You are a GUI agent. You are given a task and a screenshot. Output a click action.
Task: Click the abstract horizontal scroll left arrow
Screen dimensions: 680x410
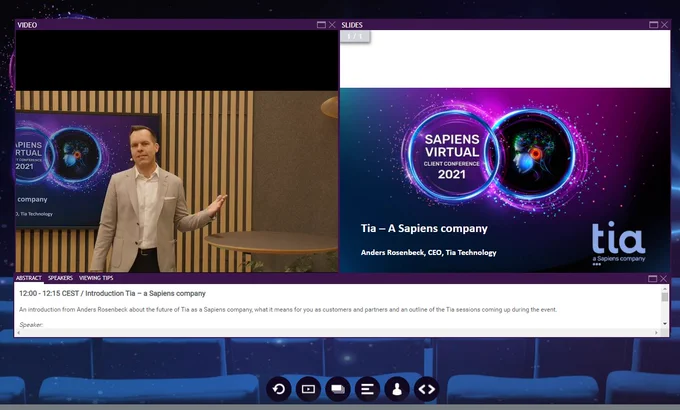tap(18, 333)
